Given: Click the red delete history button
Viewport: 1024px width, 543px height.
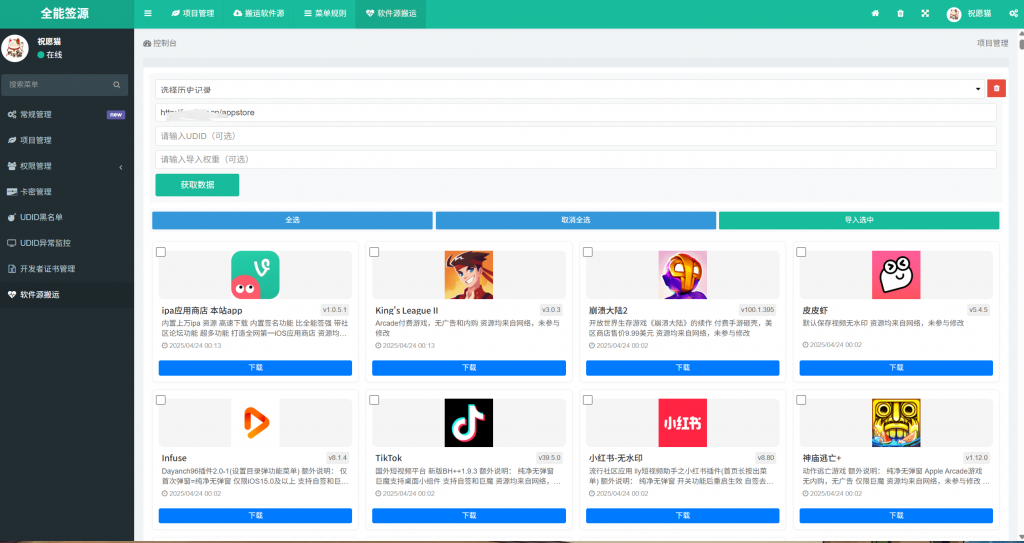Looking at the screenshot, I should (996, 89).
